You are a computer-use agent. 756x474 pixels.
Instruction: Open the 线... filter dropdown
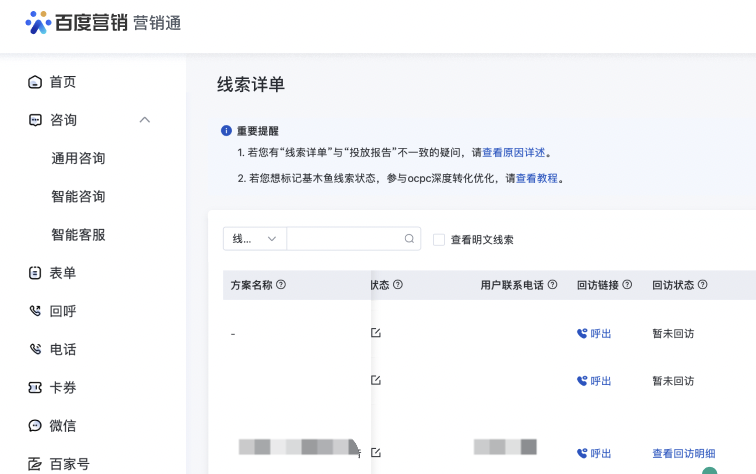coord(254,239)
